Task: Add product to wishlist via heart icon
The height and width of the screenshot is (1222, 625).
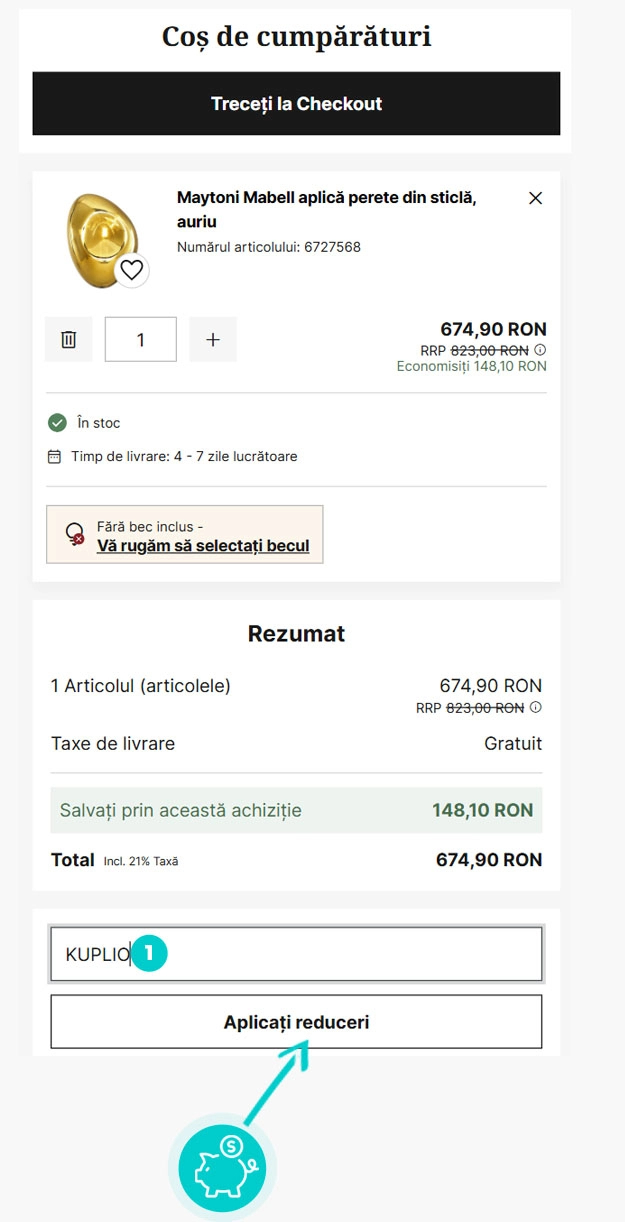Action: [133, 270]
